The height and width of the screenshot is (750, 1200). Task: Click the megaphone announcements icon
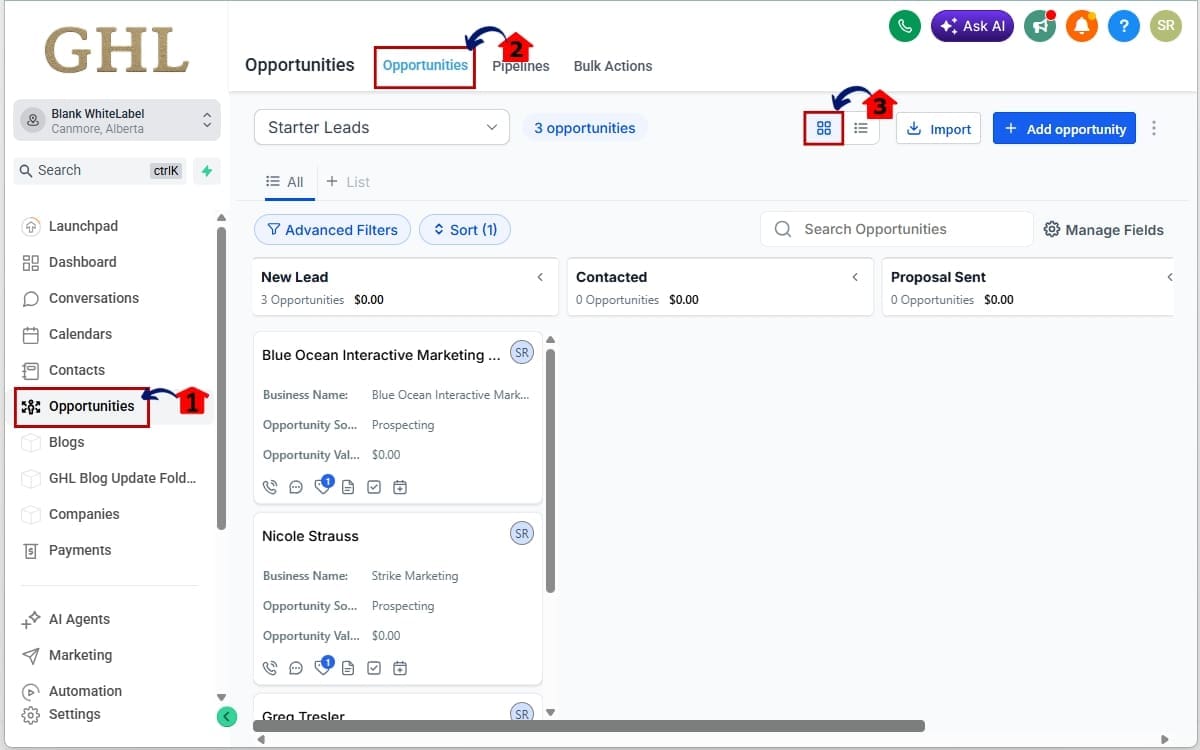point(1040,26)
